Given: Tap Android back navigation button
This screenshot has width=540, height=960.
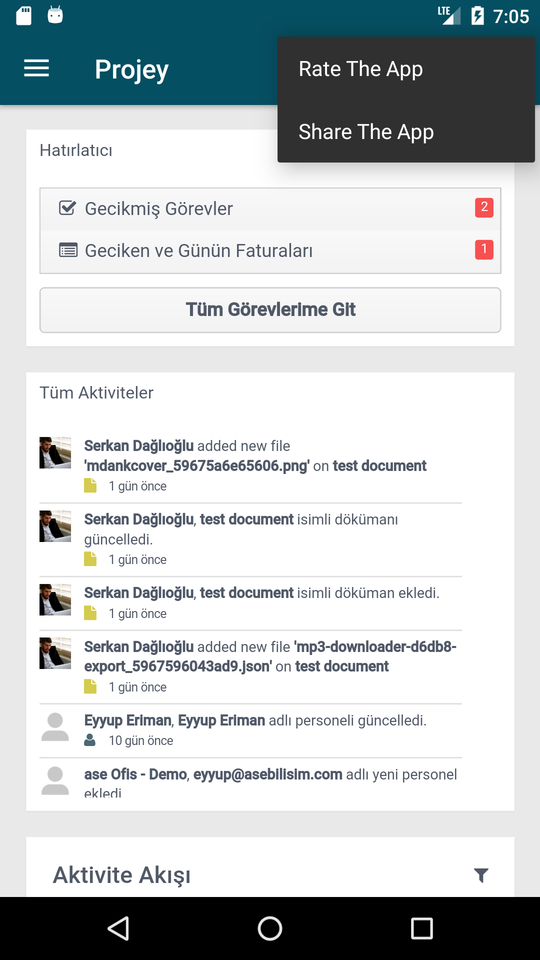Looking at the screenshot, I should [118, 928].
